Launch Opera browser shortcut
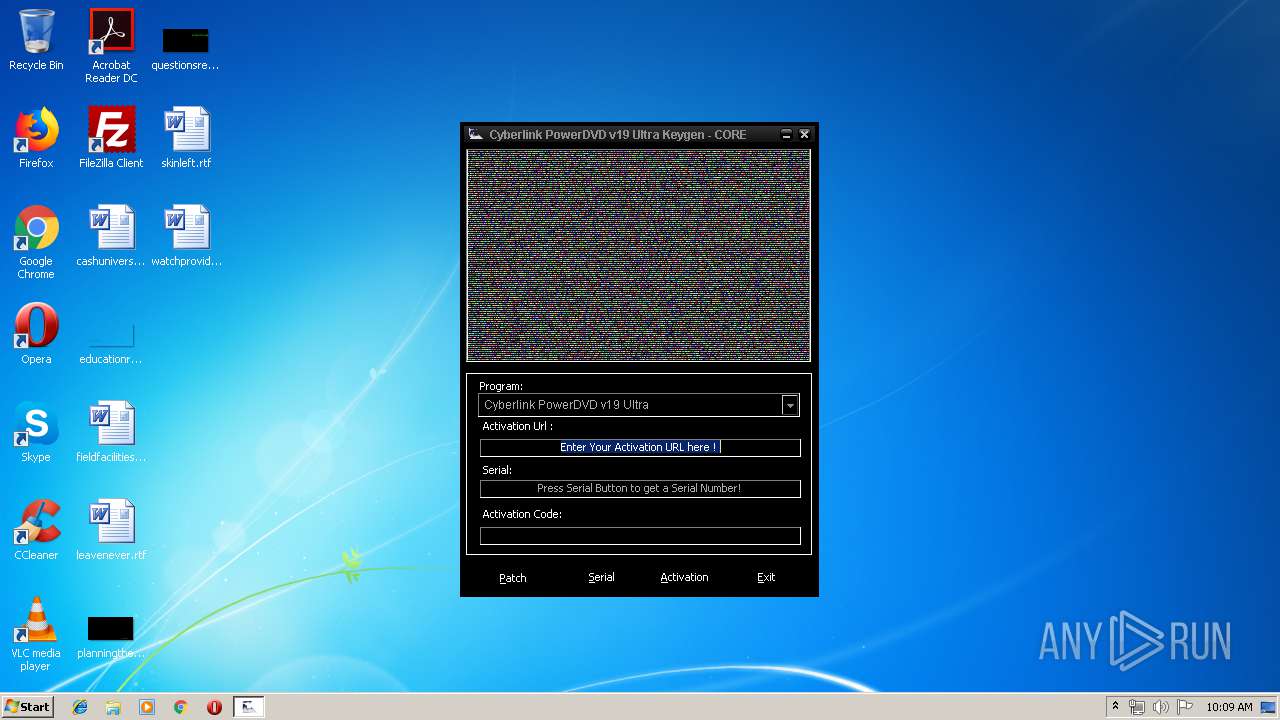 tap(36, 334)
